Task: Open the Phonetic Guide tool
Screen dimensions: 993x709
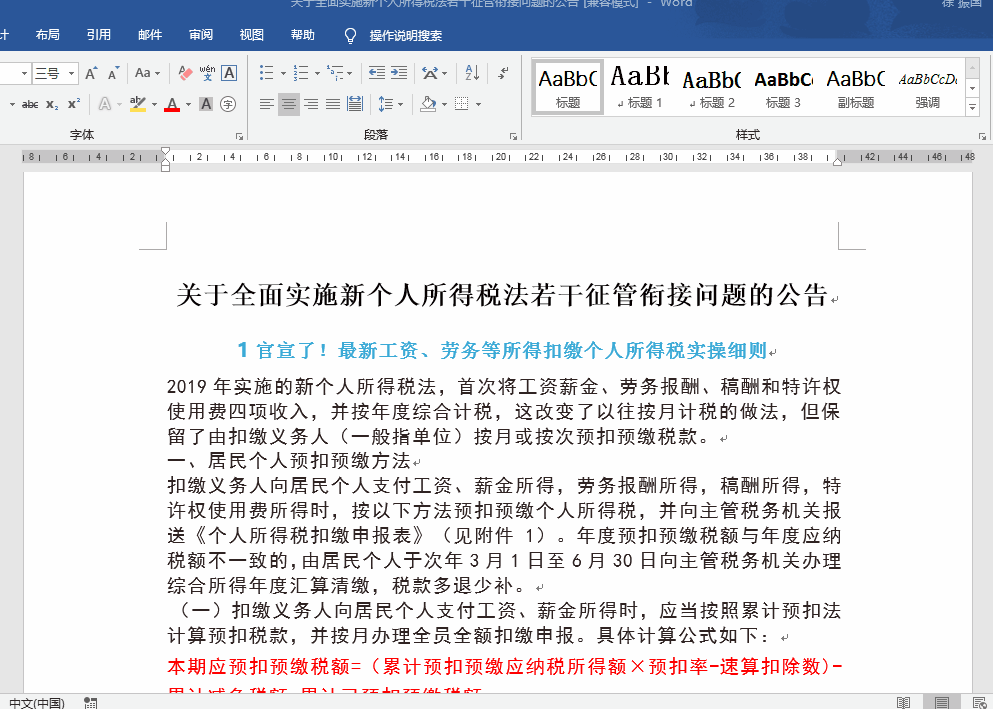Action: 205,74
